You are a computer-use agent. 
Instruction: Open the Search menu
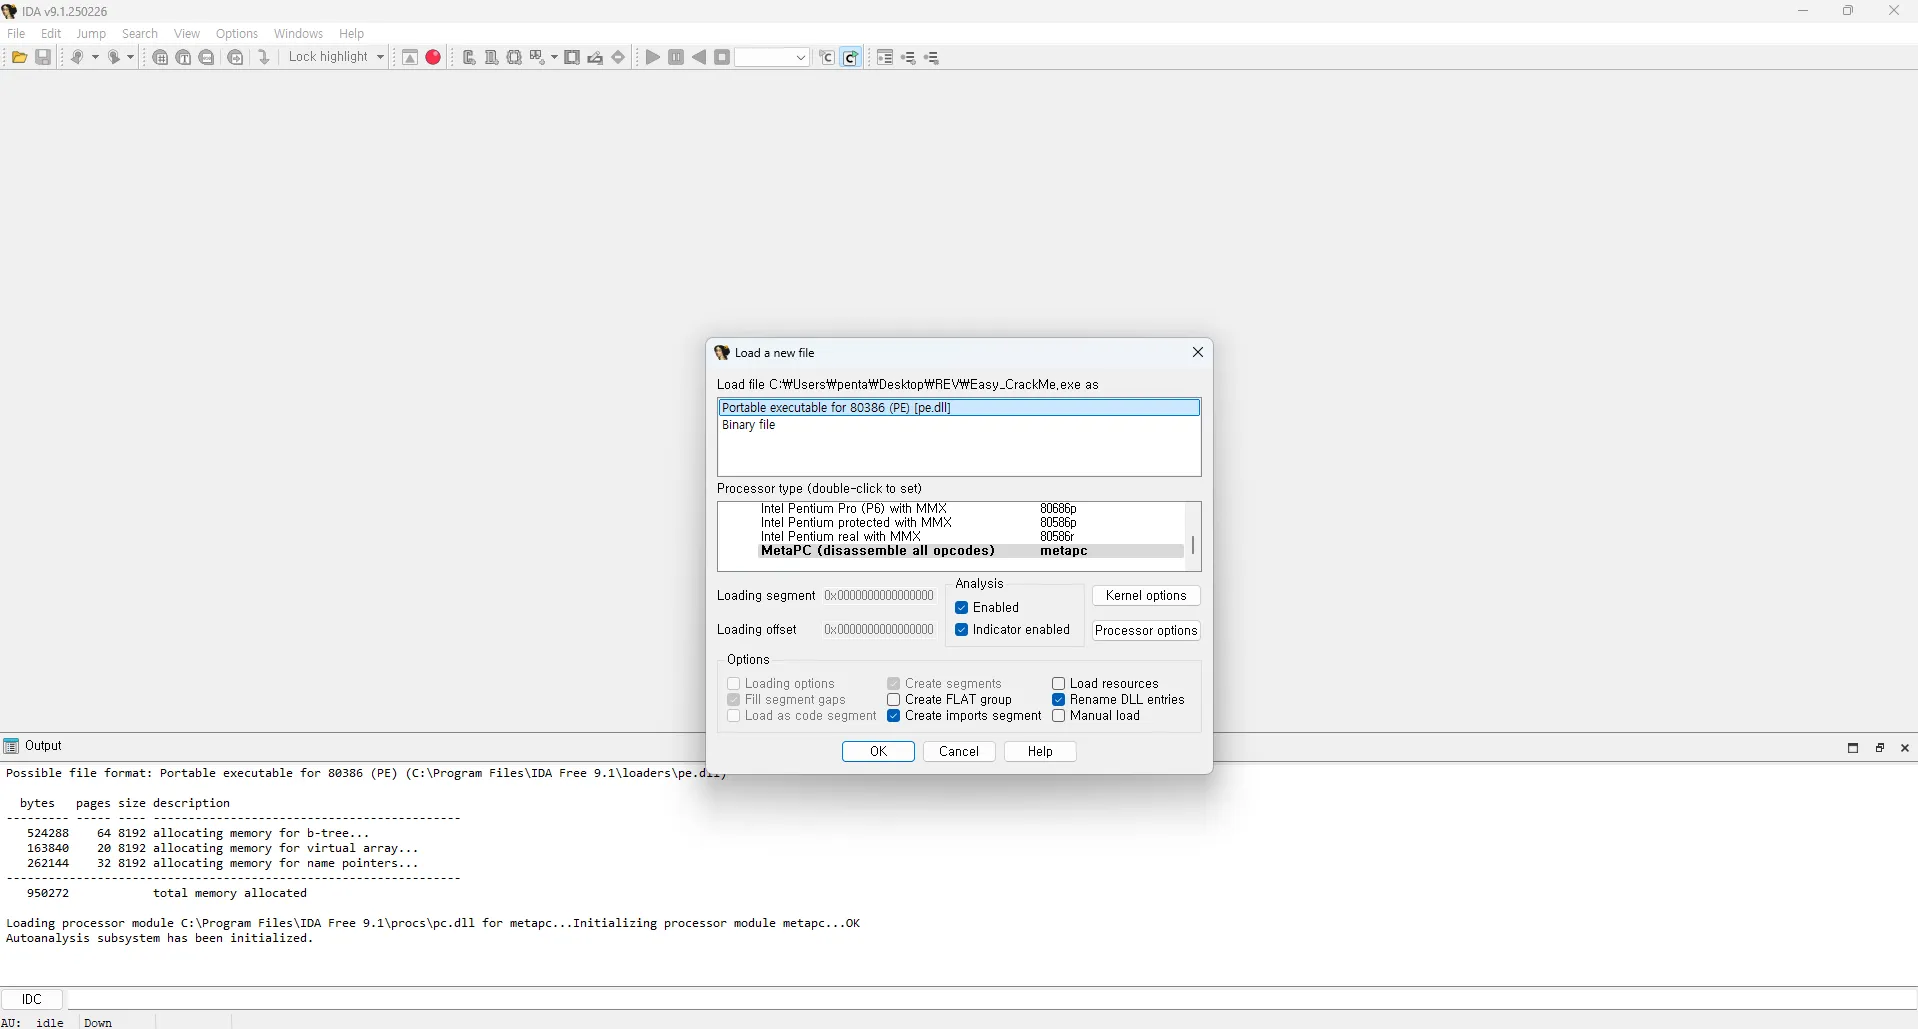140,34
